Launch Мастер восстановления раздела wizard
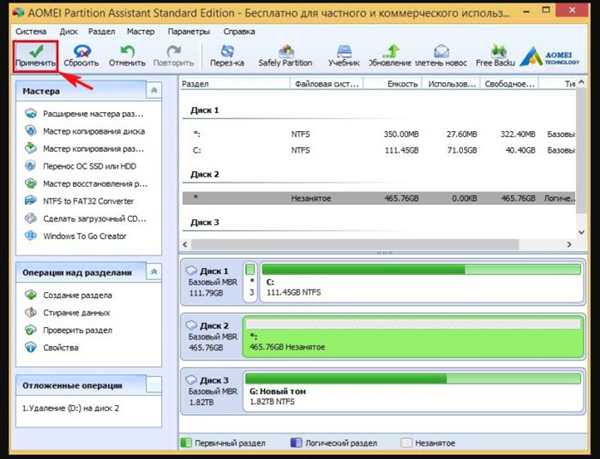600x459 pixels. (86, 184)
